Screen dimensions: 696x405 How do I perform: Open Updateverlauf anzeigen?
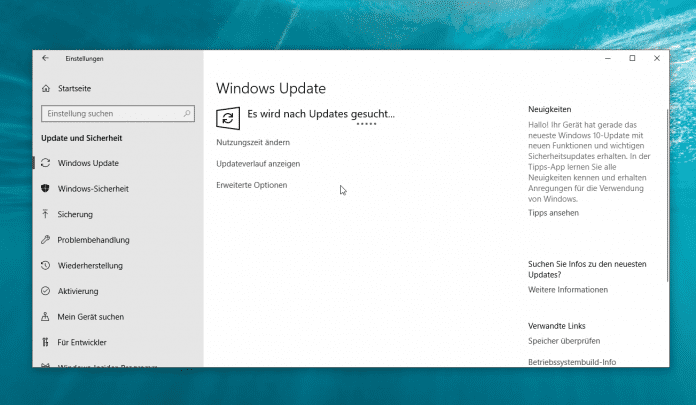(258, 164)
